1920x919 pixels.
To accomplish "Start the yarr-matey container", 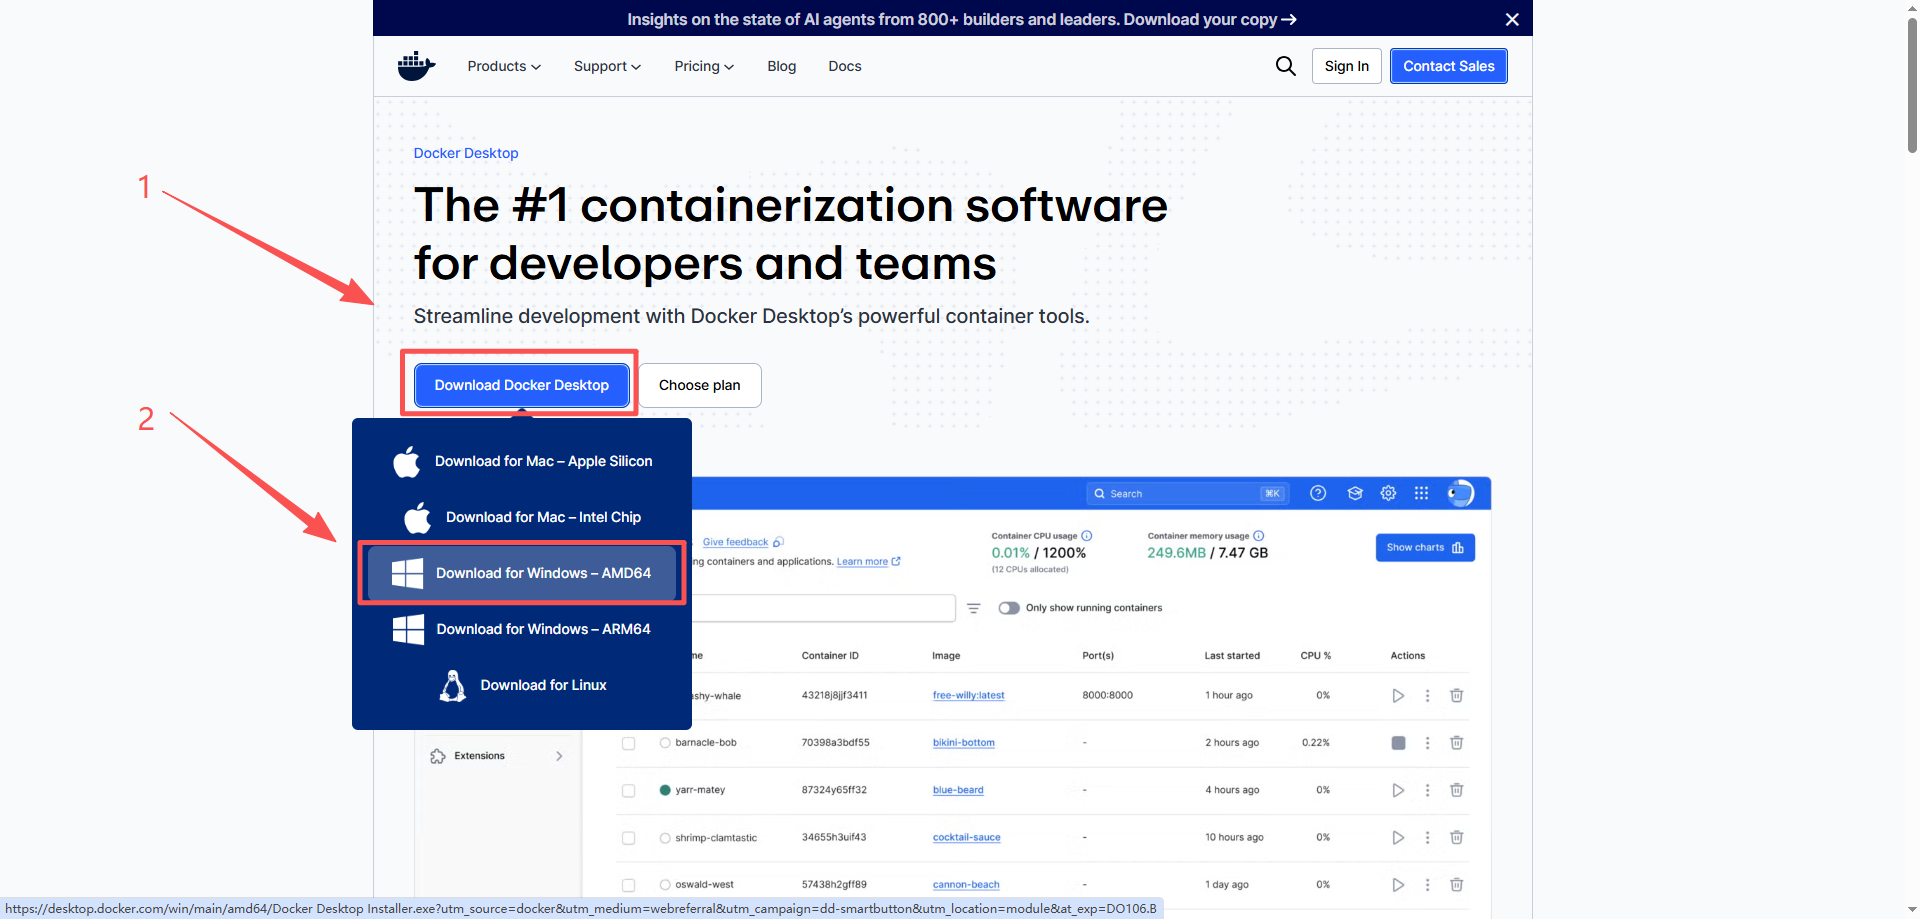I will (1398, 790).
